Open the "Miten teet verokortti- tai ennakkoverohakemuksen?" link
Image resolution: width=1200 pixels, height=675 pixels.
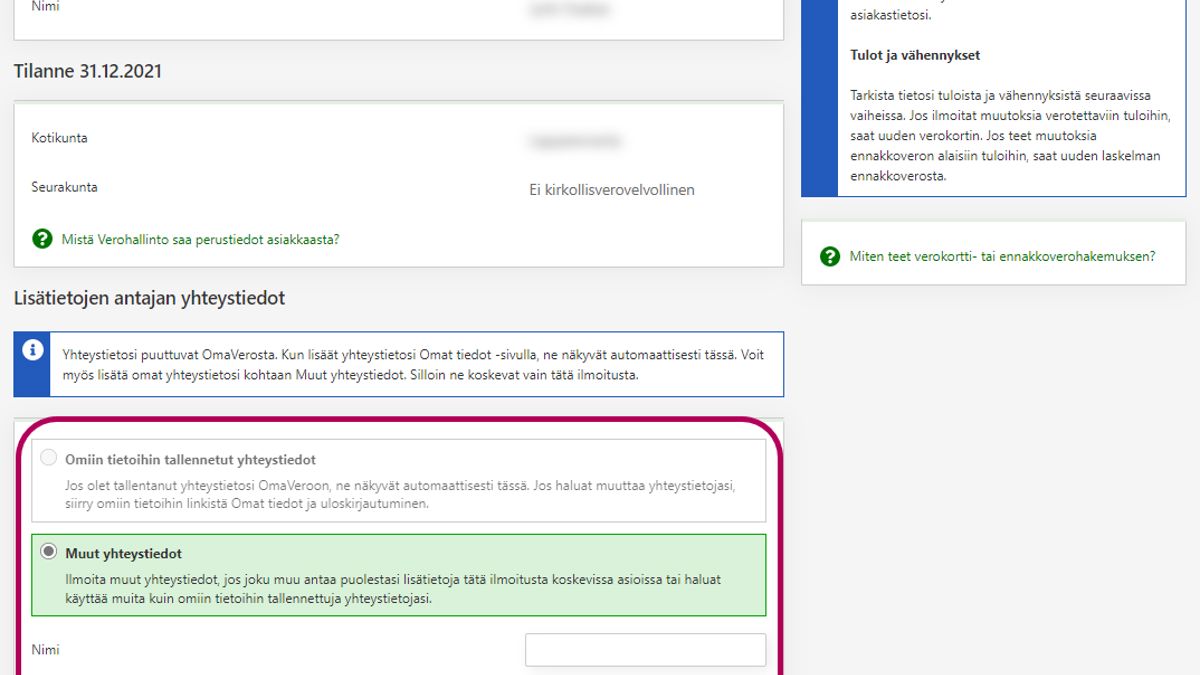[1002, 257]
